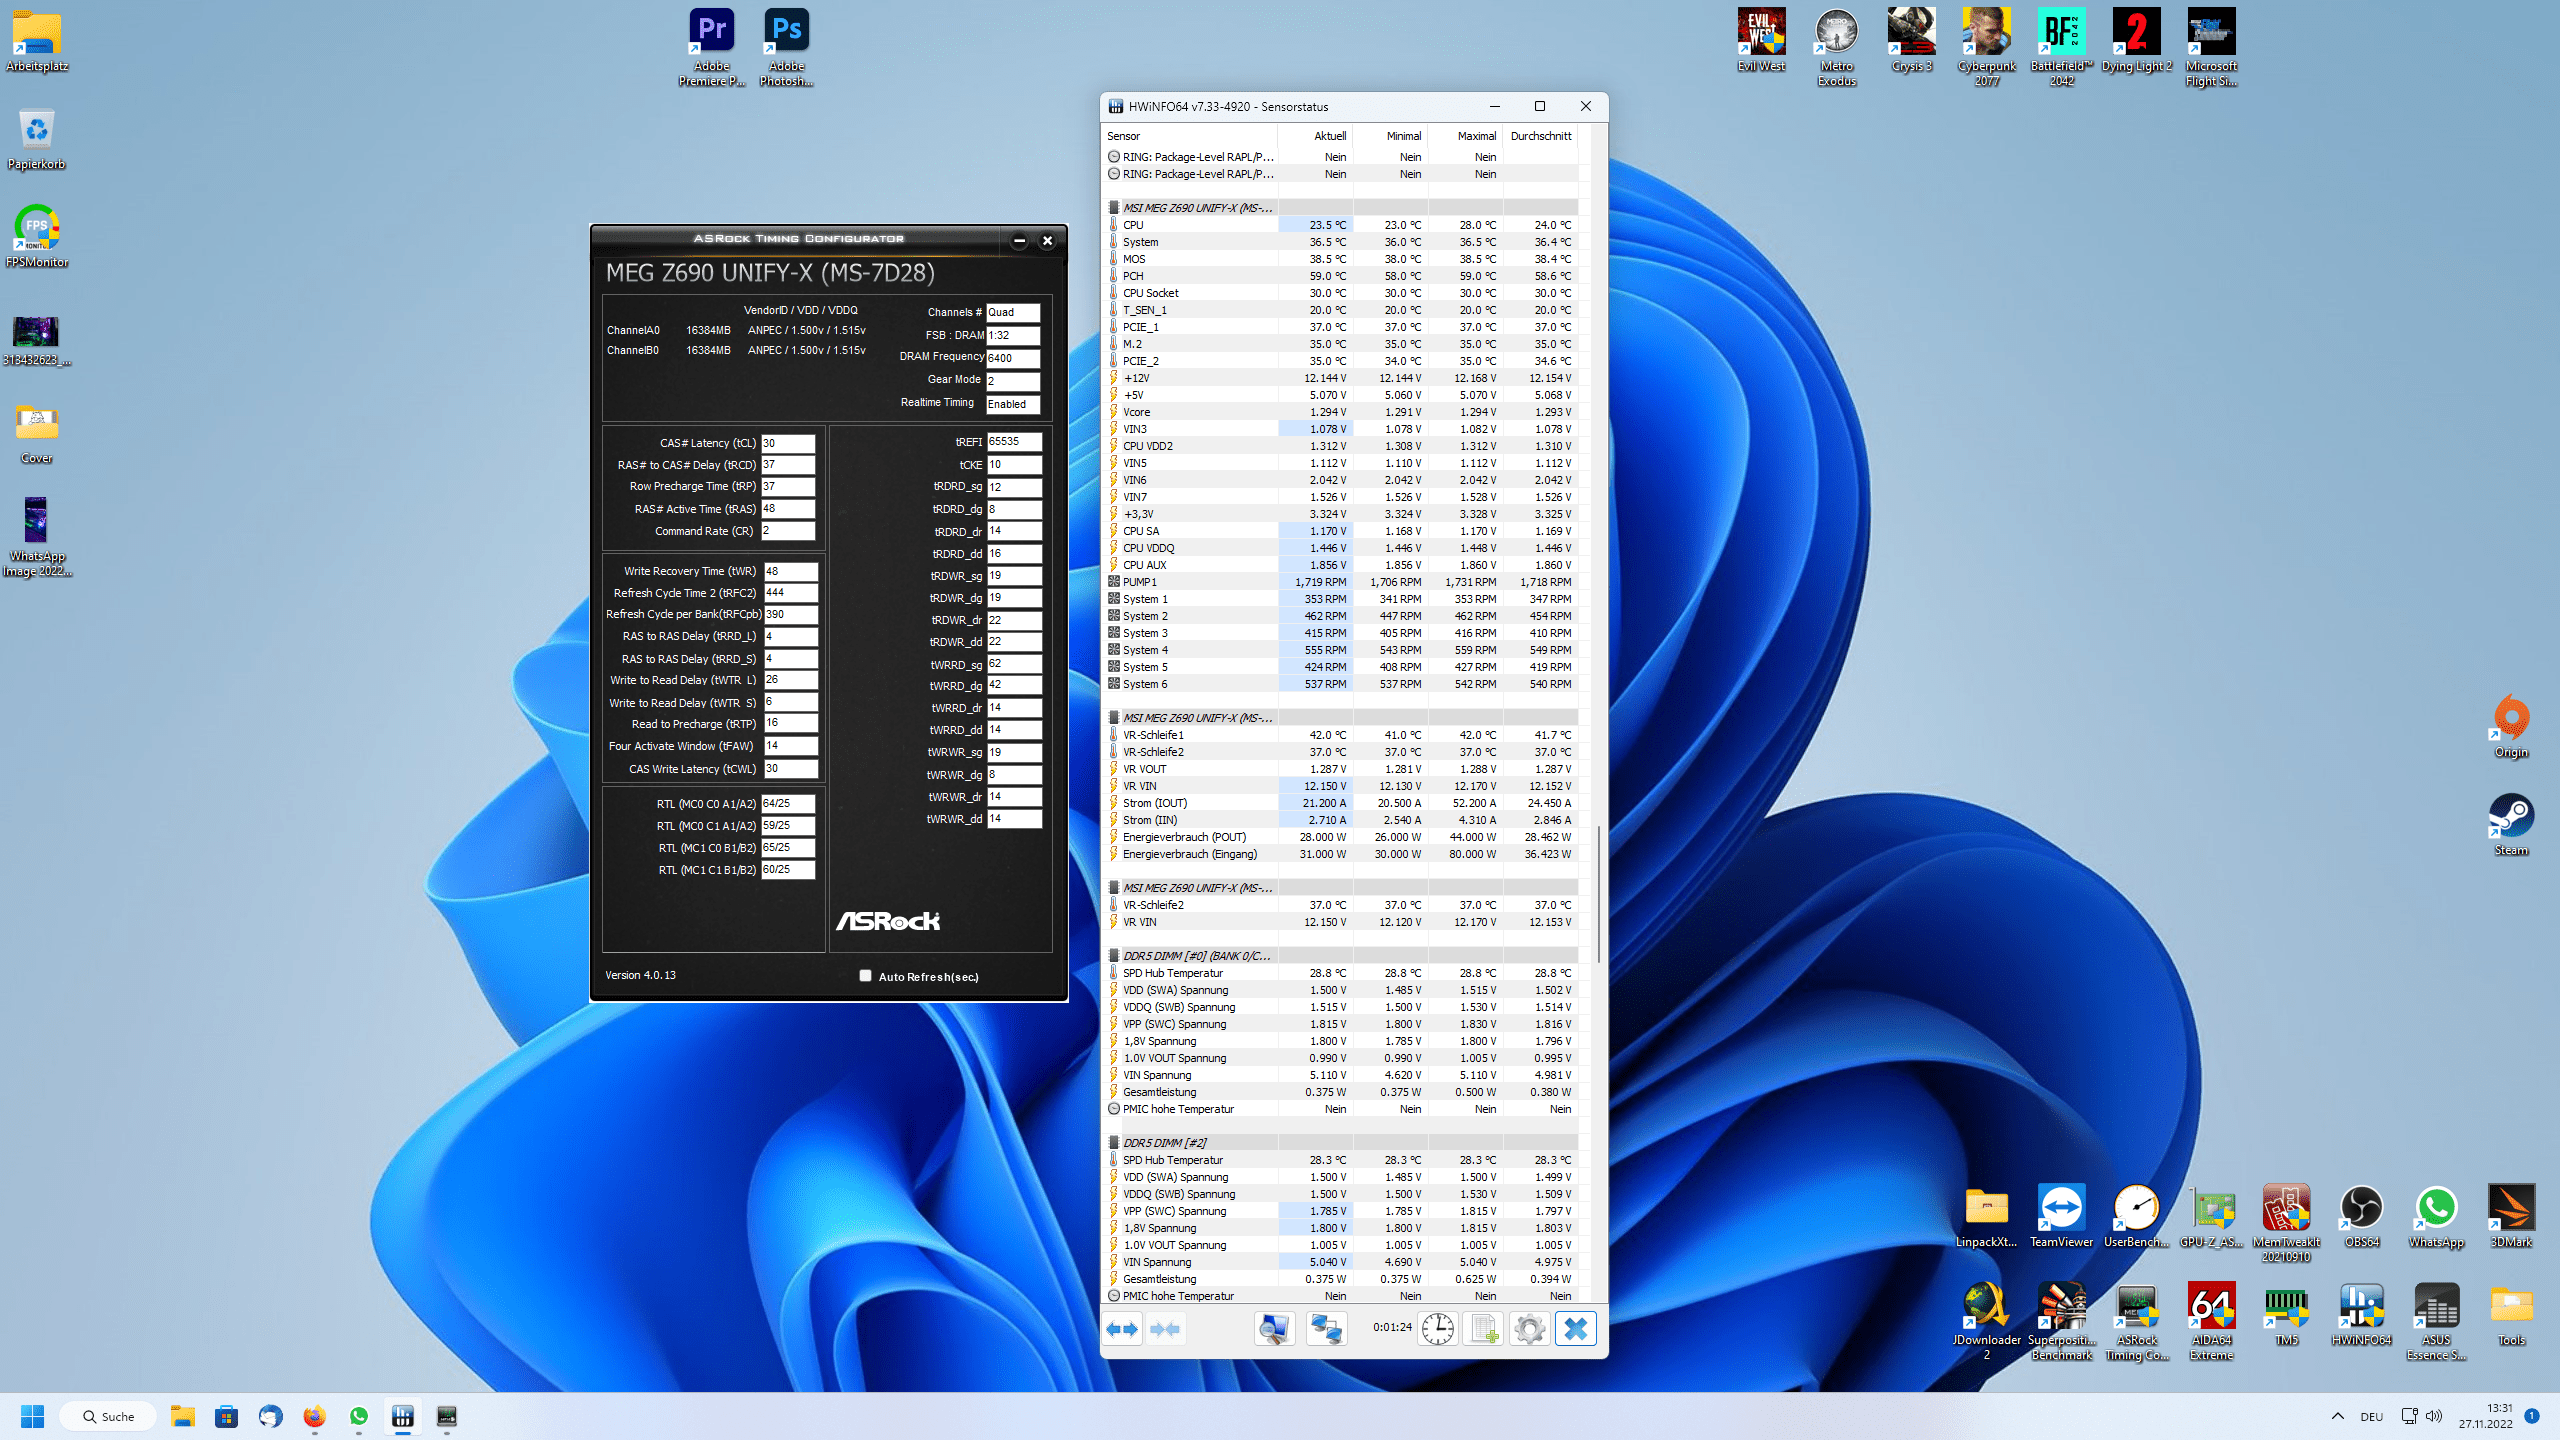The height and width of the screenshot is (1440, 2560).
Task: Click the Minimal column header
Action: click(1390, 136)
